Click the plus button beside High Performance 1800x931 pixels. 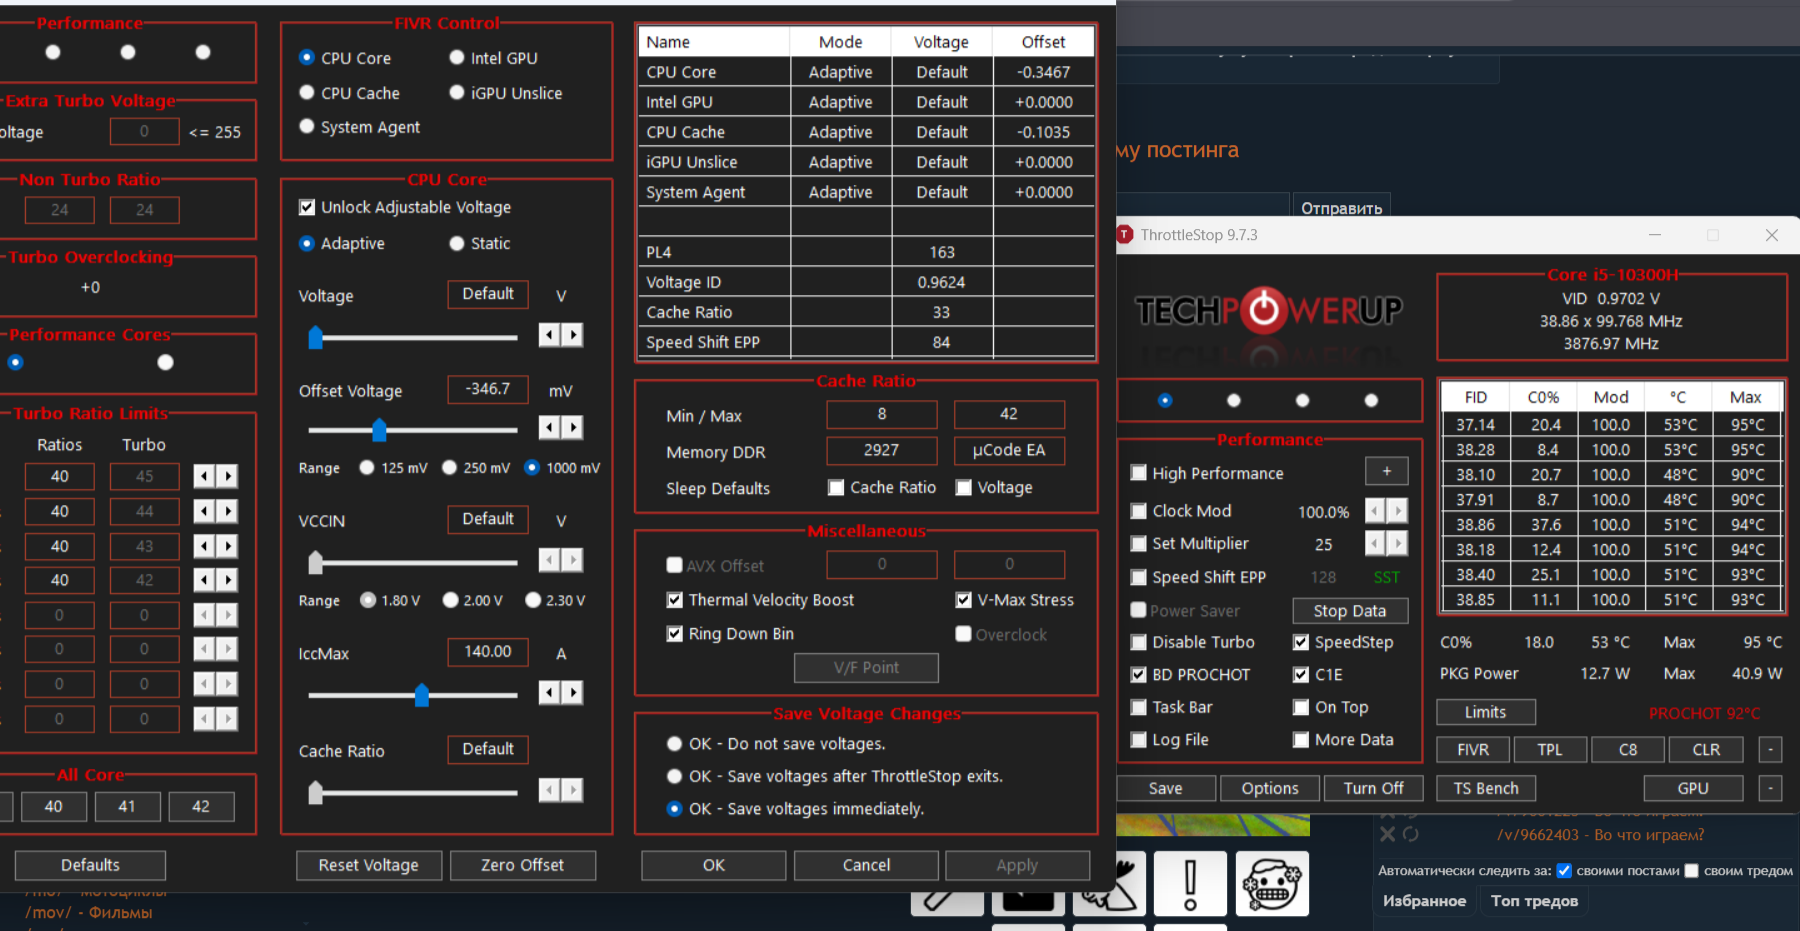(x=1387, y=471)
